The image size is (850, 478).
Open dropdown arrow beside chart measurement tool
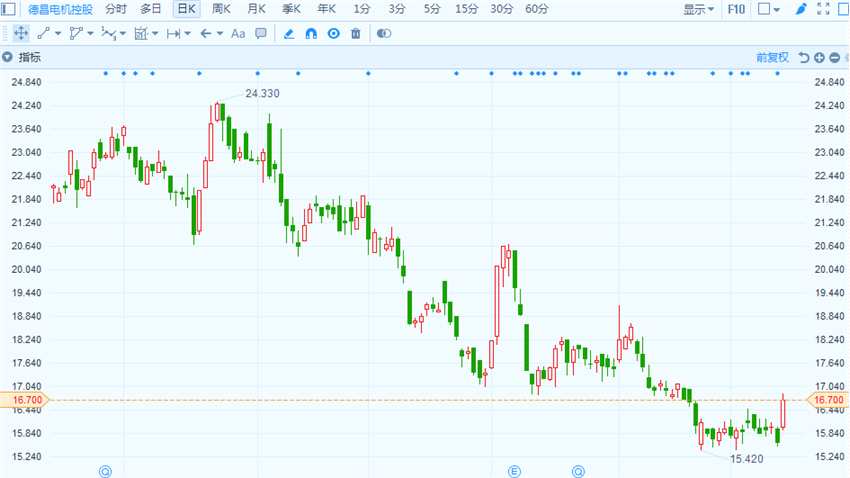pos(155,34)
